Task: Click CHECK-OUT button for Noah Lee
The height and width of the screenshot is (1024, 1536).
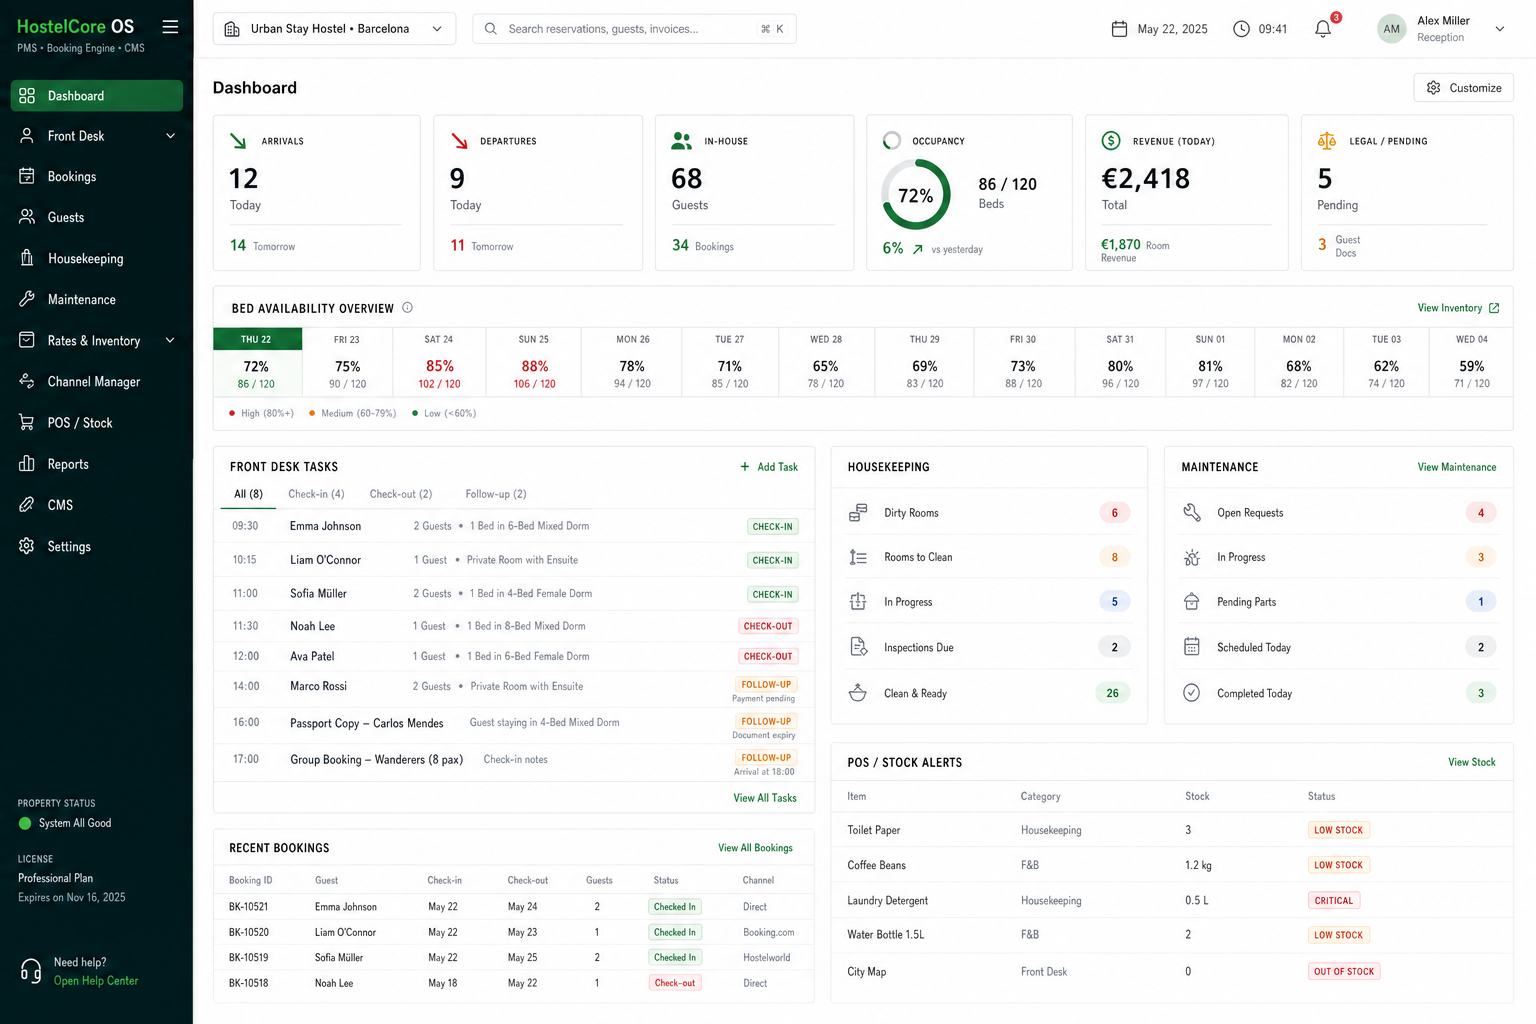Action: tap(768, 626)
